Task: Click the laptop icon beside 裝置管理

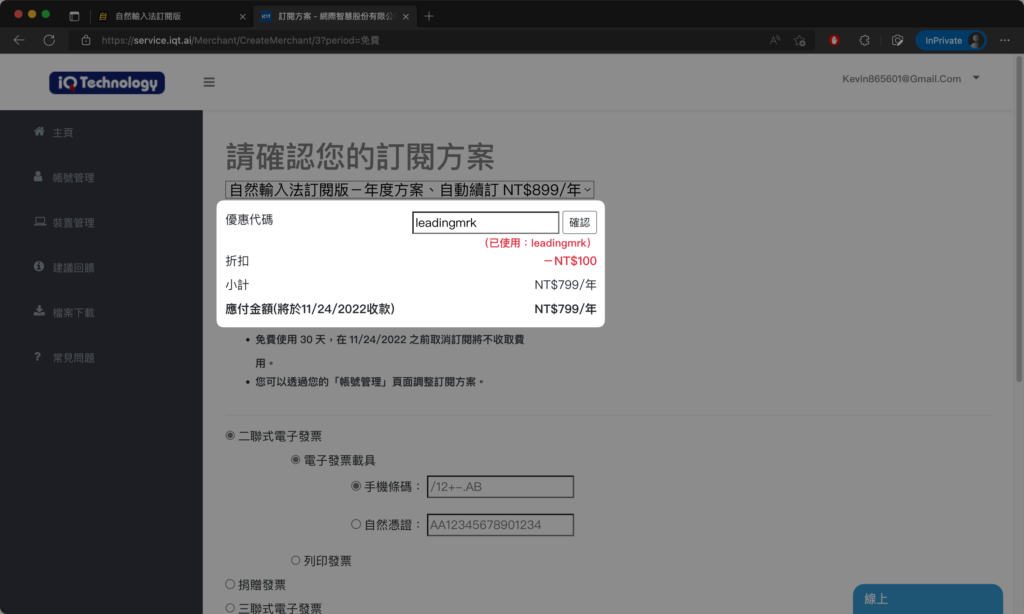Action: click(40, 221)
